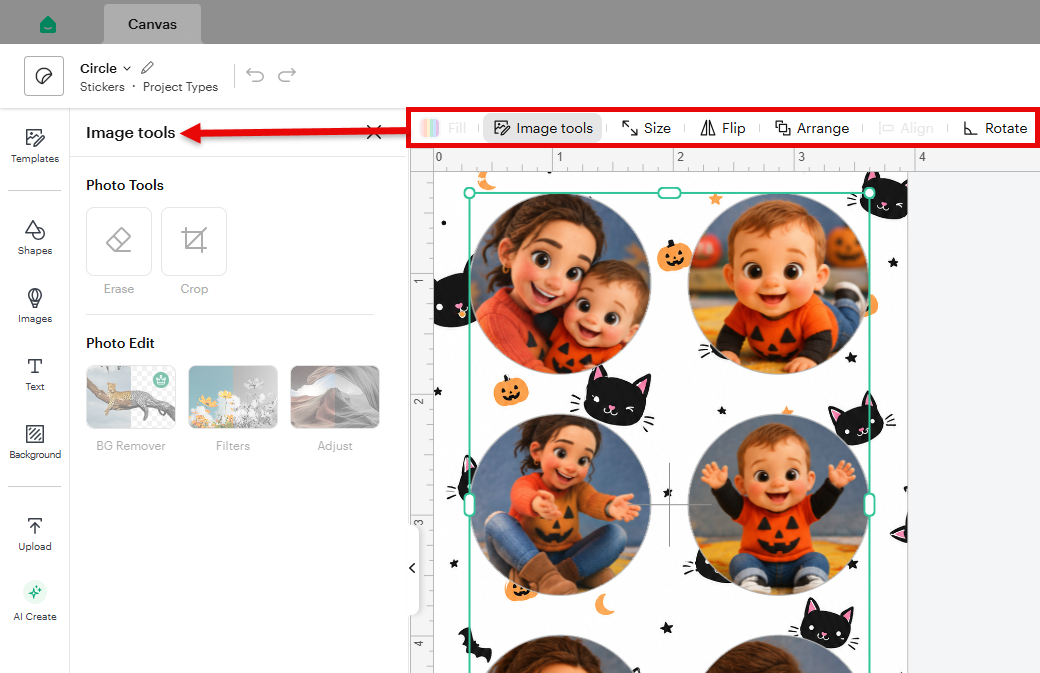Undo the last action

255,75
